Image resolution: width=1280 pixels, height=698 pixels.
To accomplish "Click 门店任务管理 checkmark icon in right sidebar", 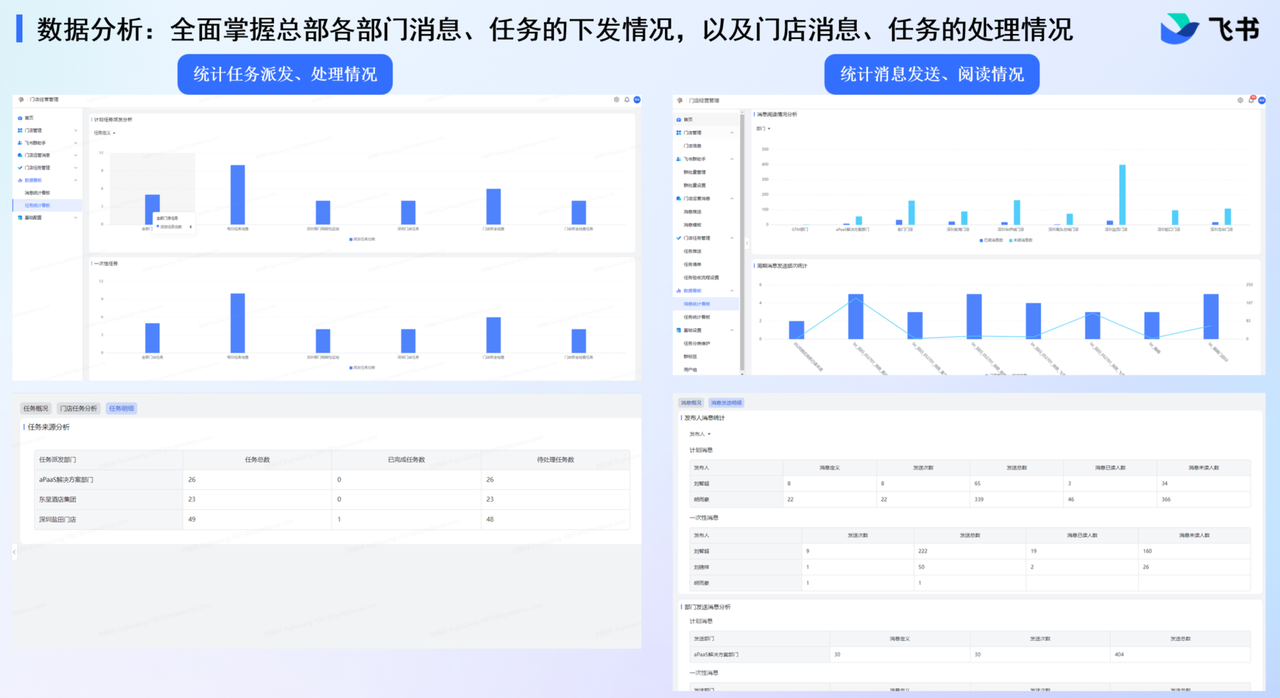I will pos(679,238).
